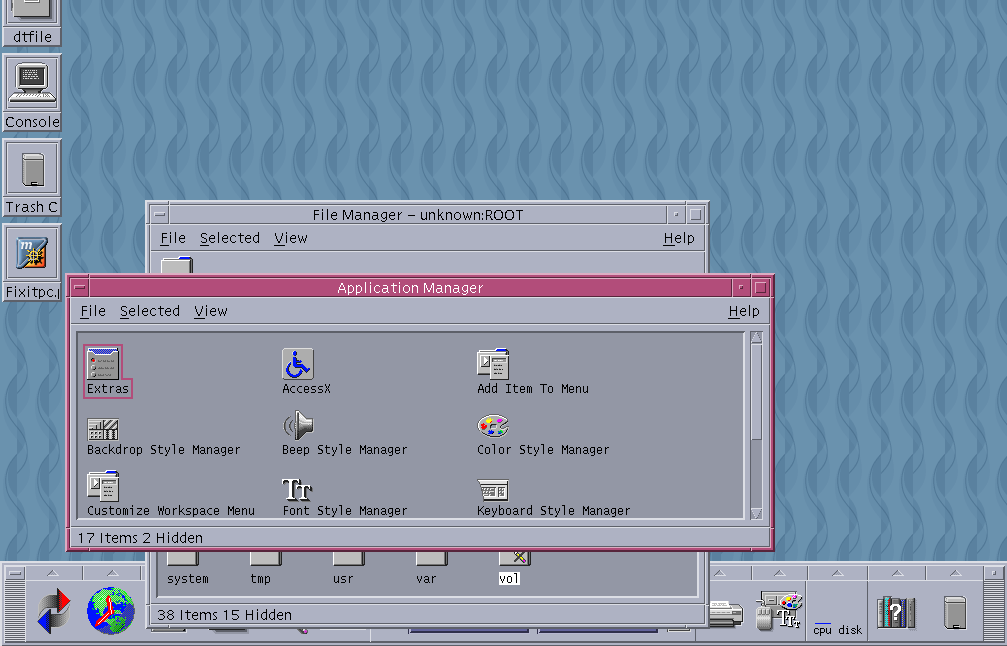The width and height of the screenshot is (1007, 646).
Task: Open Help Manager books icon
Action: [x=897, y=613]
